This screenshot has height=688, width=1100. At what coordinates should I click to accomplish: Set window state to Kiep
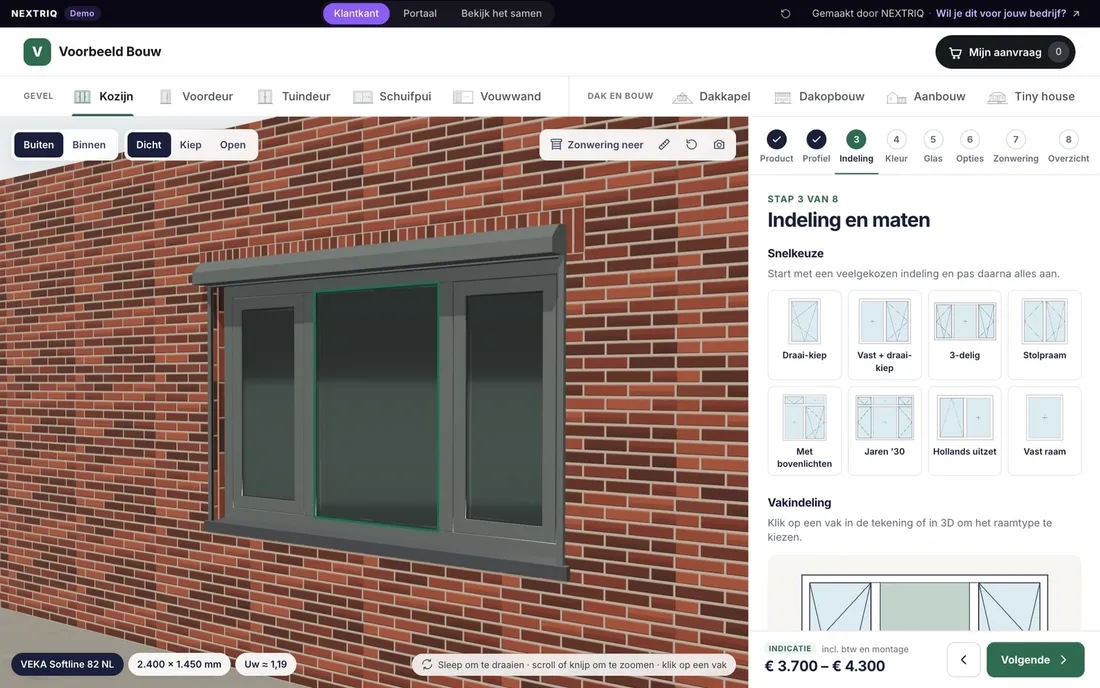pyautogui.click(x=190, y=144)
